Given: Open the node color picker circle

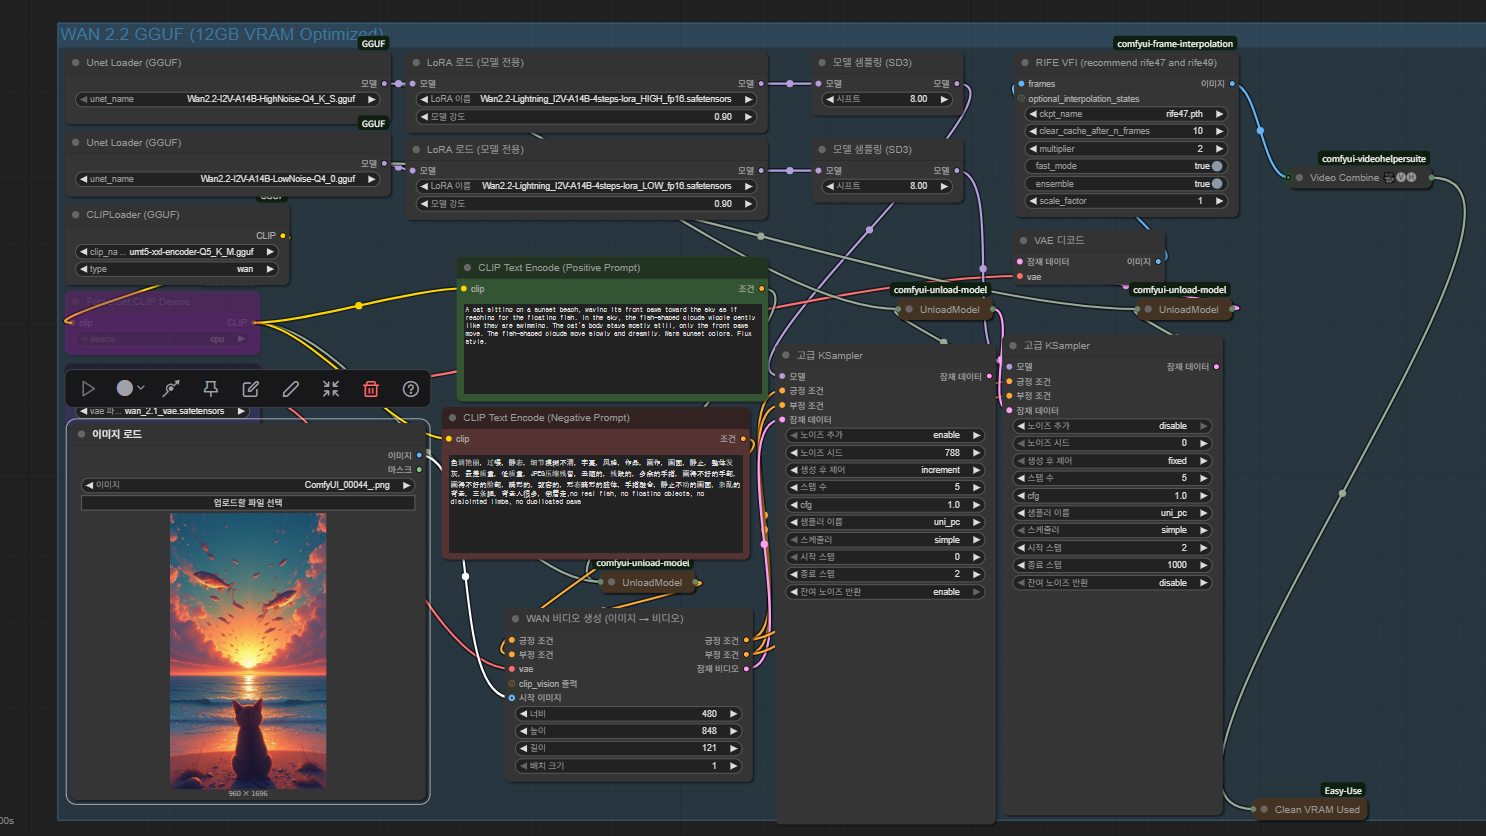Looking at the screenshot, I should tap(125, 388).
